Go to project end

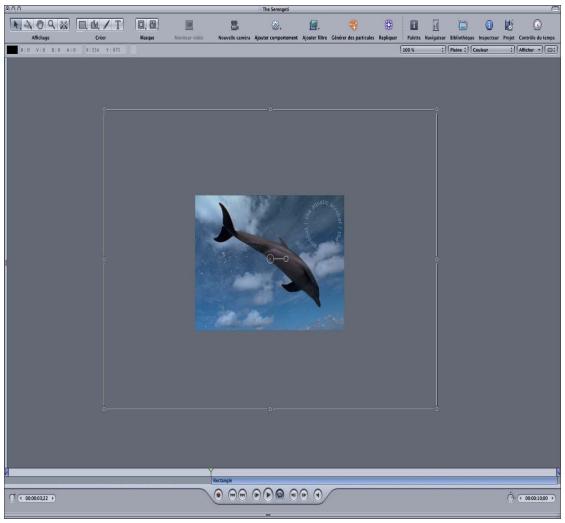pyautogui.click(x=243, y=495)
